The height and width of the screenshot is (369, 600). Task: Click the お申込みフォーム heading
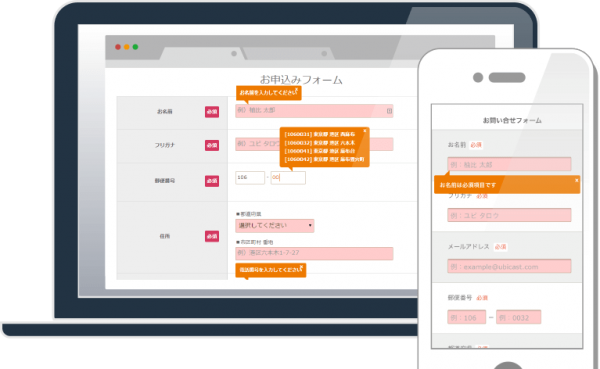(301, 80)
